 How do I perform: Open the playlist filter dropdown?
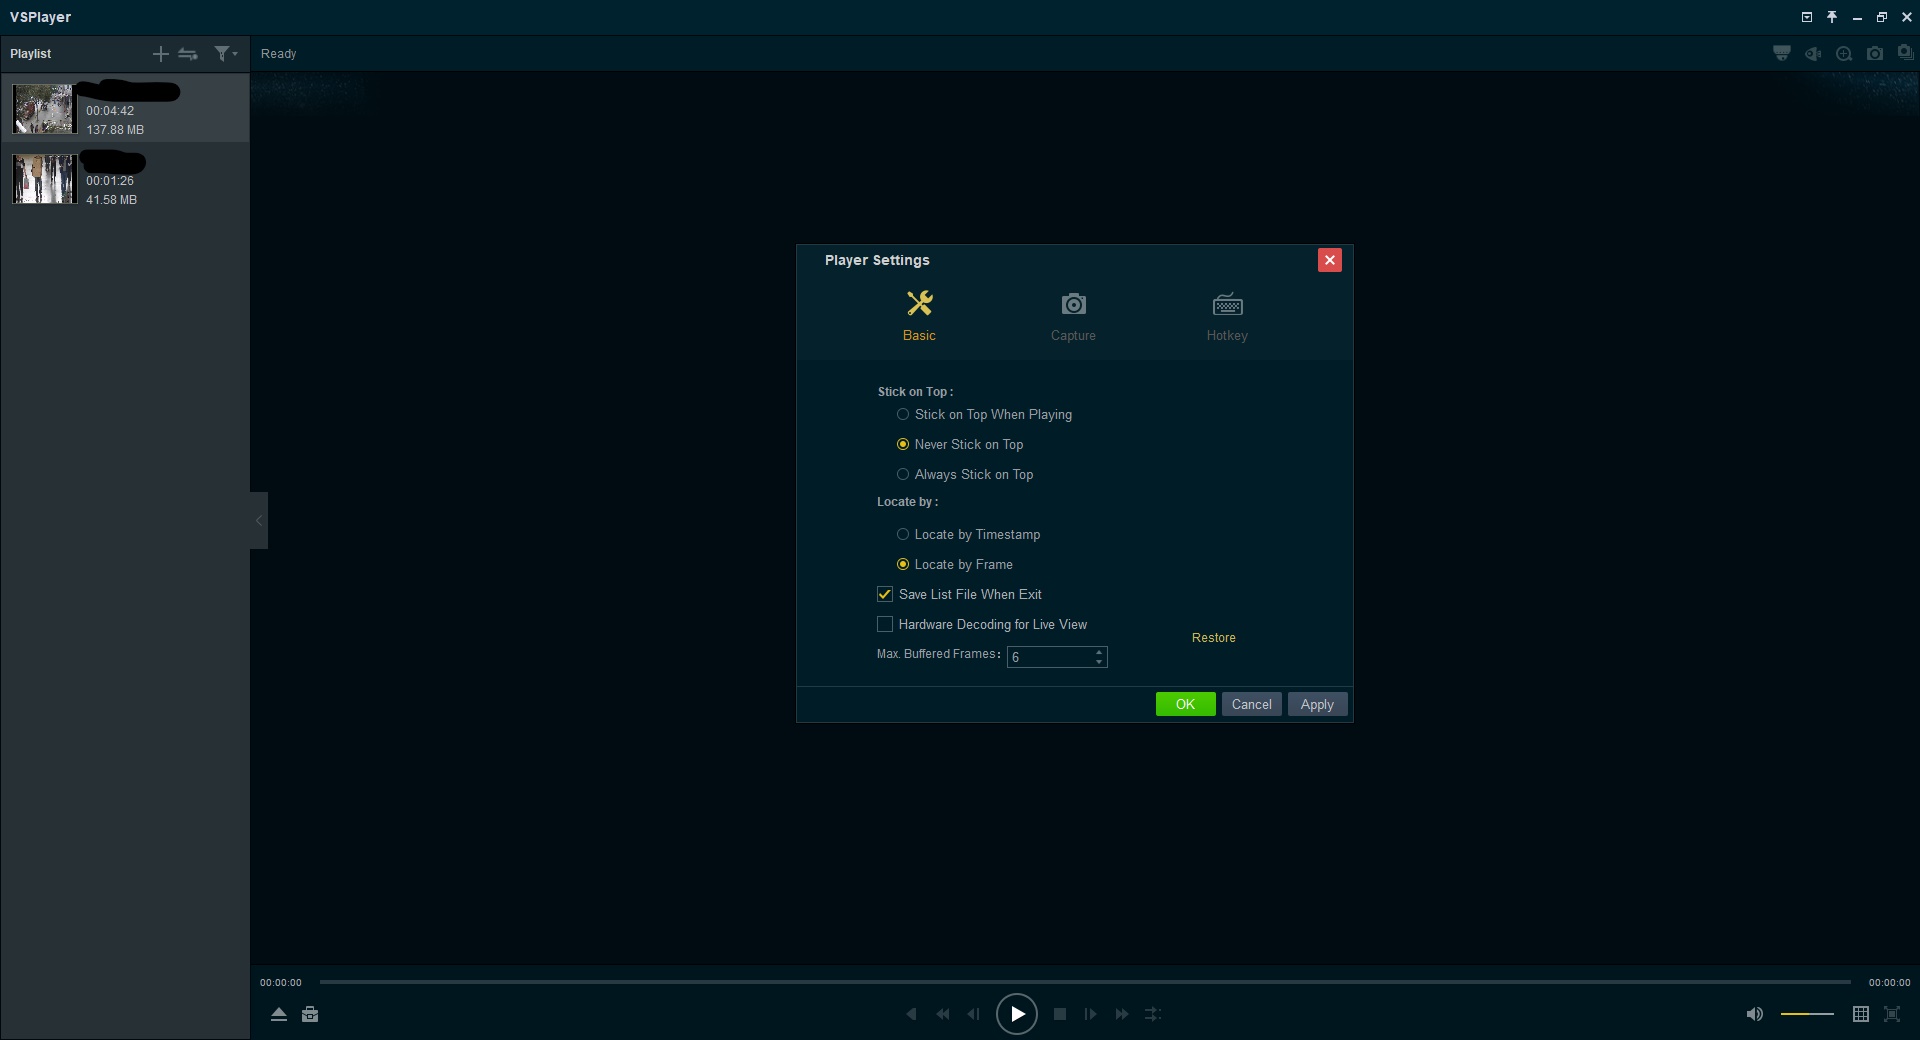click(226, 54)
